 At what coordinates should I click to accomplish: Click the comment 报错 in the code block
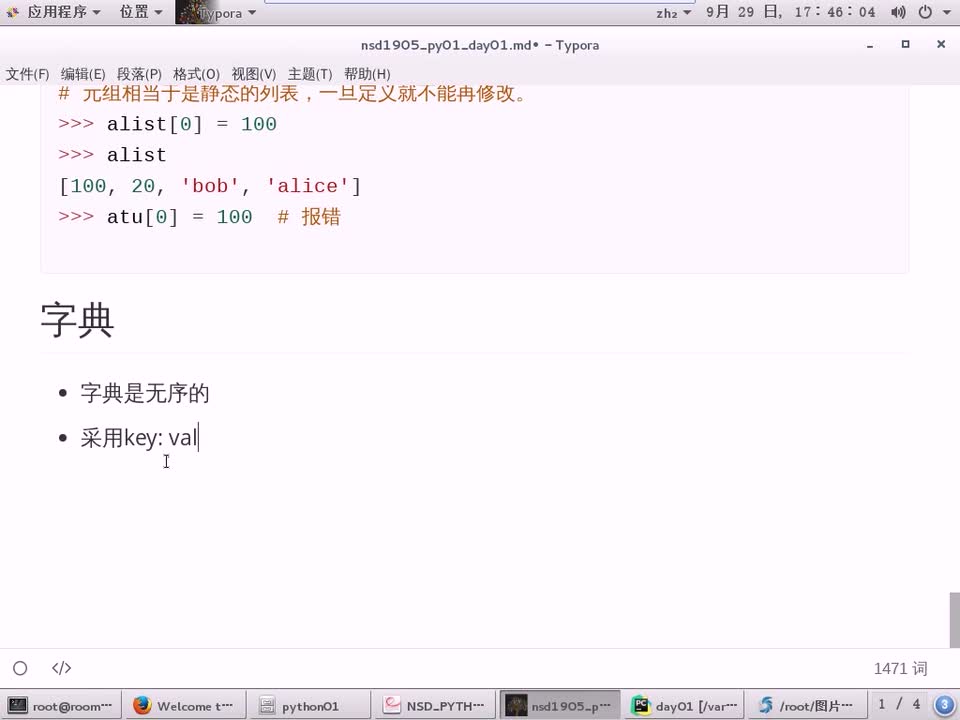pos(309,217)
